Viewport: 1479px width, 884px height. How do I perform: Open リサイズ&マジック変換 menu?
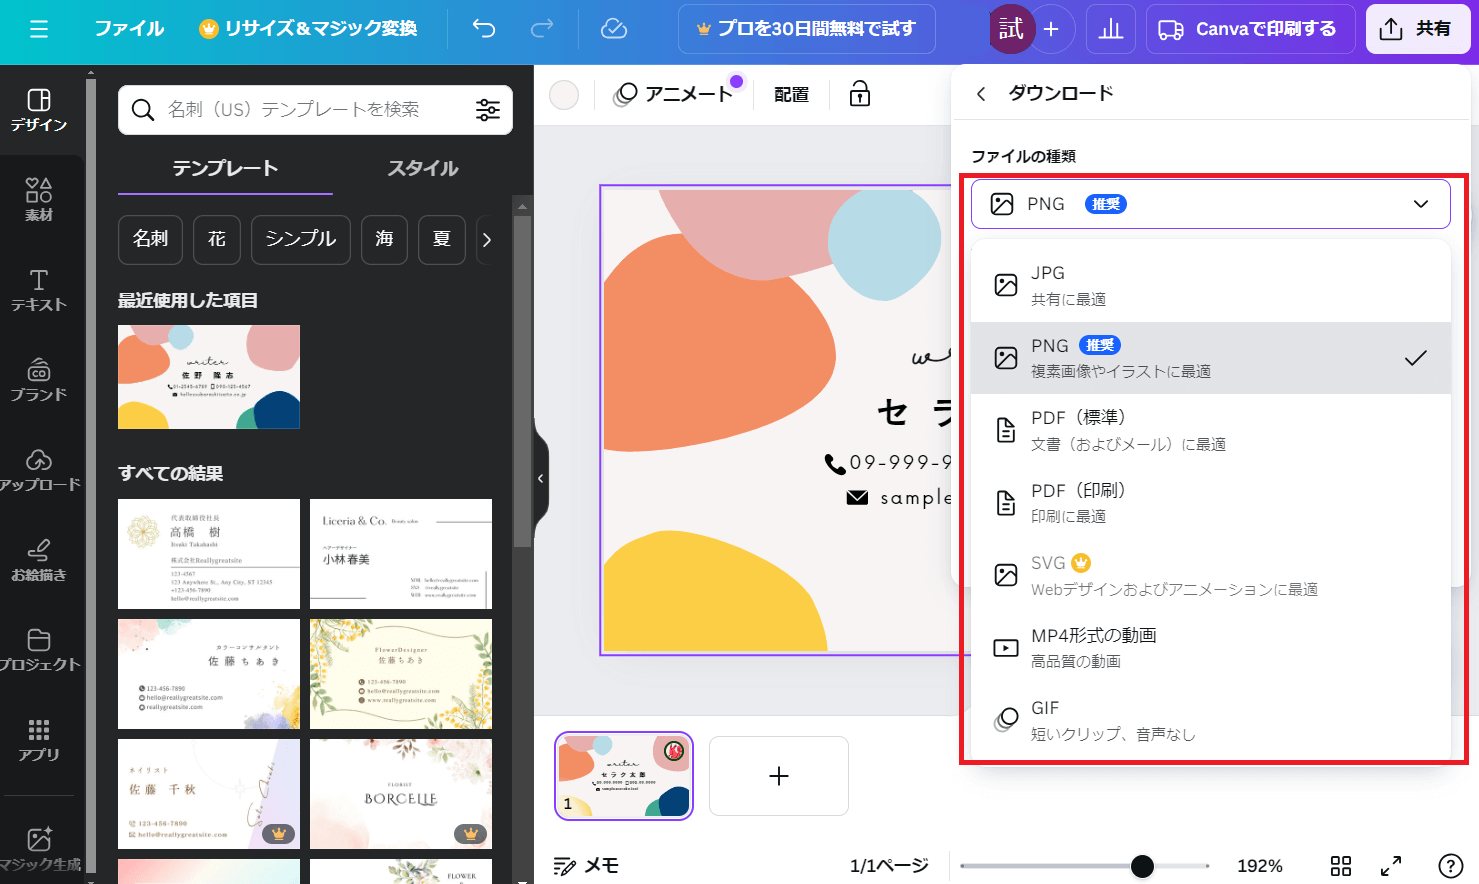pyautogui.click(x=308, y=29)
